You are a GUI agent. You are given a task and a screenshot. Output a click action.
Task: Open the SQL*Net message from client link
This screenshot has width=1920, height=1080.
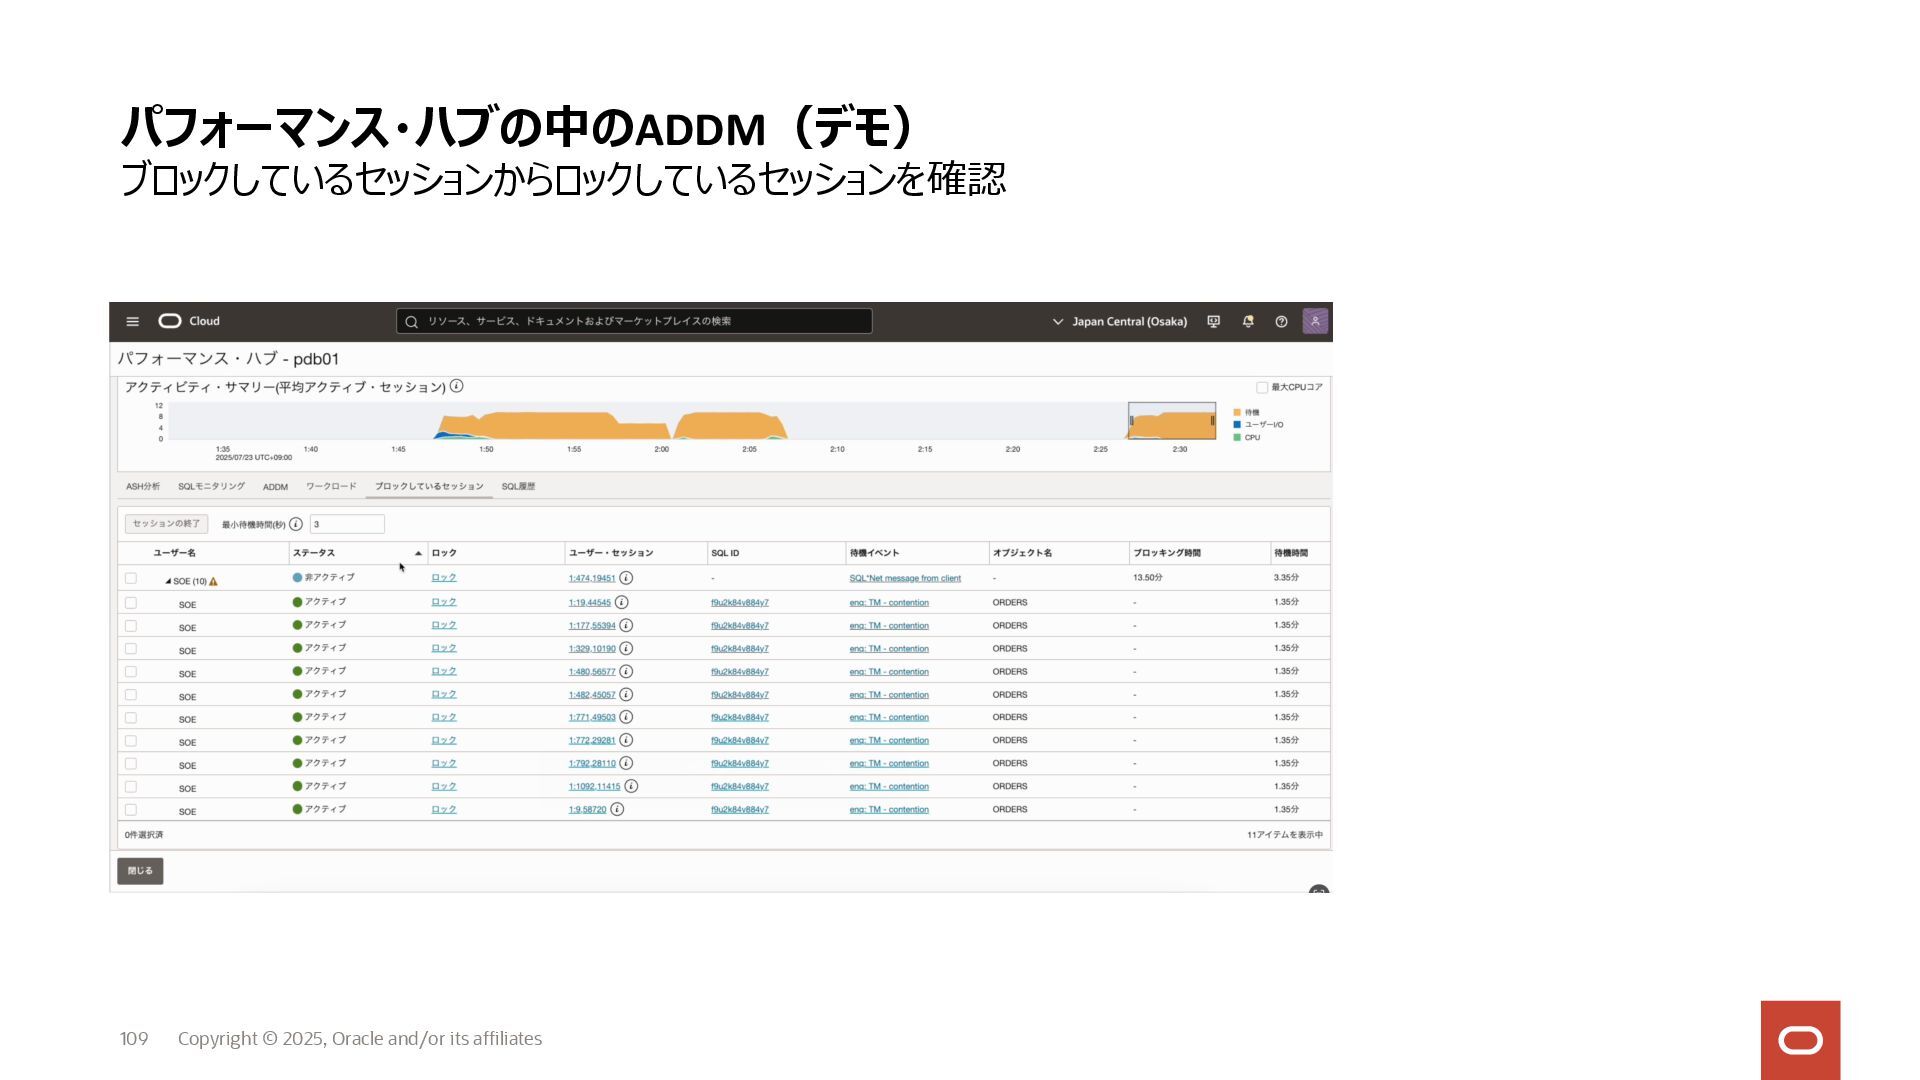pyautogui.click(x=905, y=578)
